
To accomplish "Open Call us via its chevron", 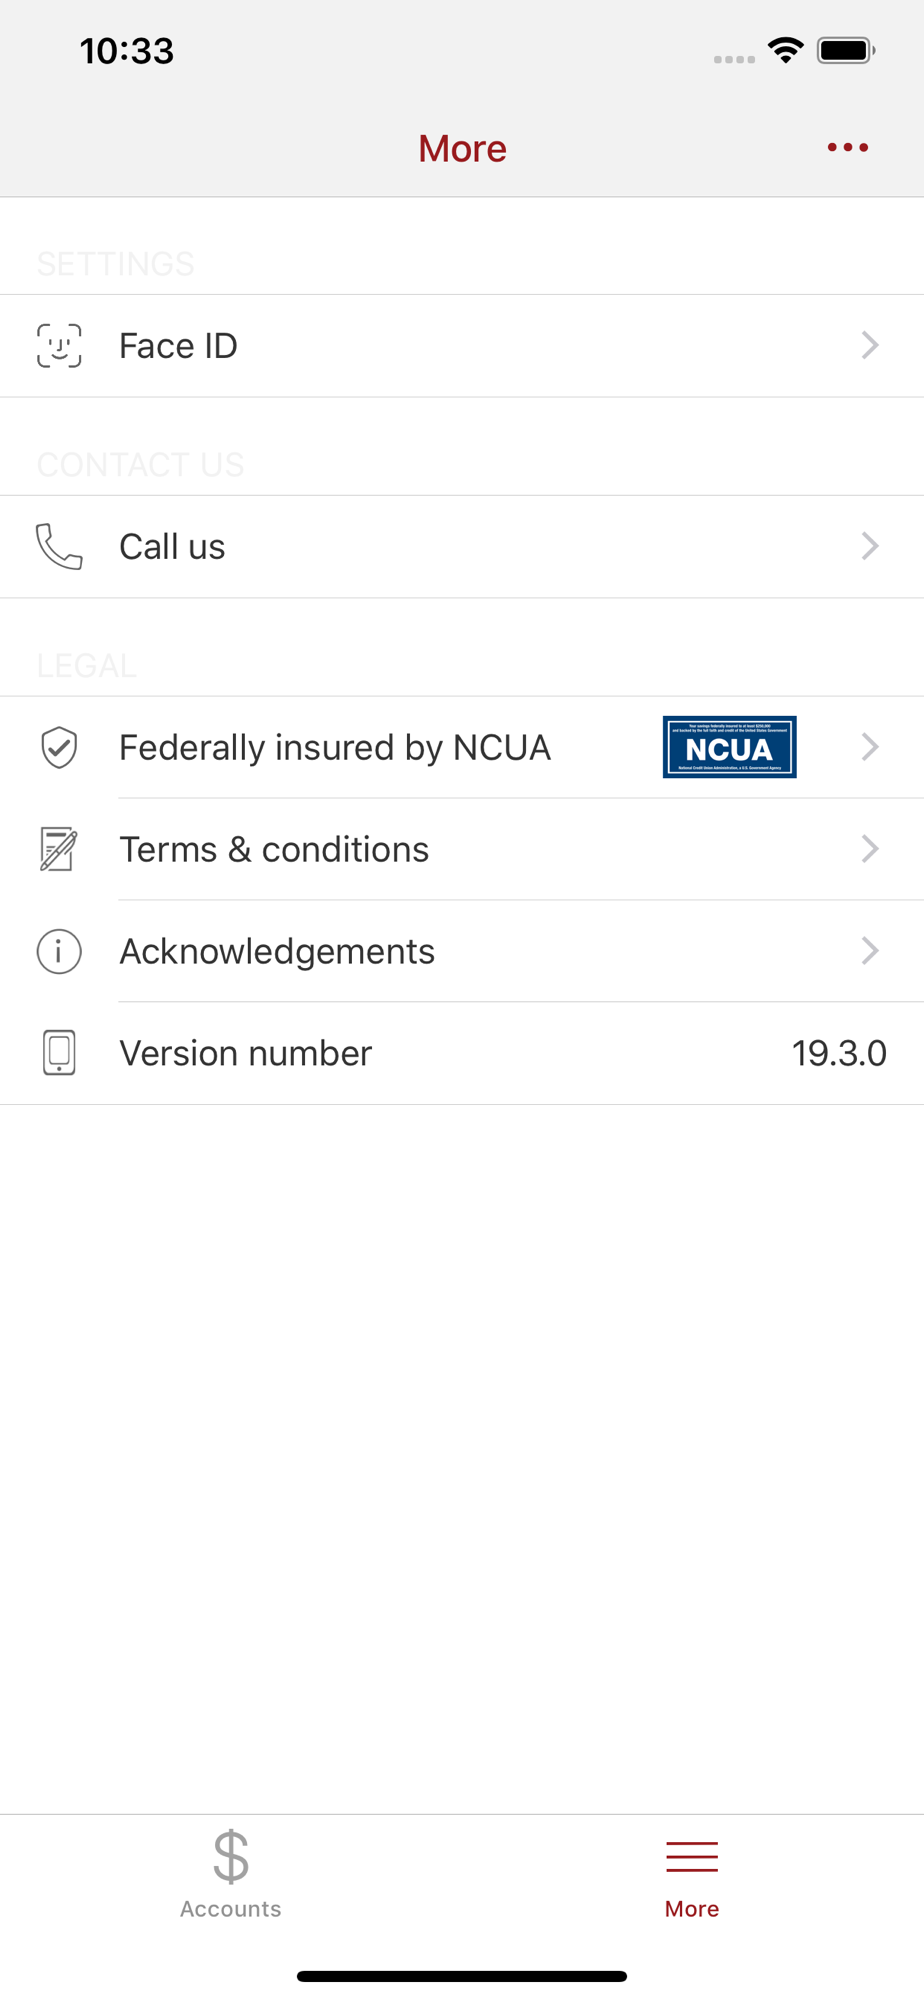I will pos(870,547).
